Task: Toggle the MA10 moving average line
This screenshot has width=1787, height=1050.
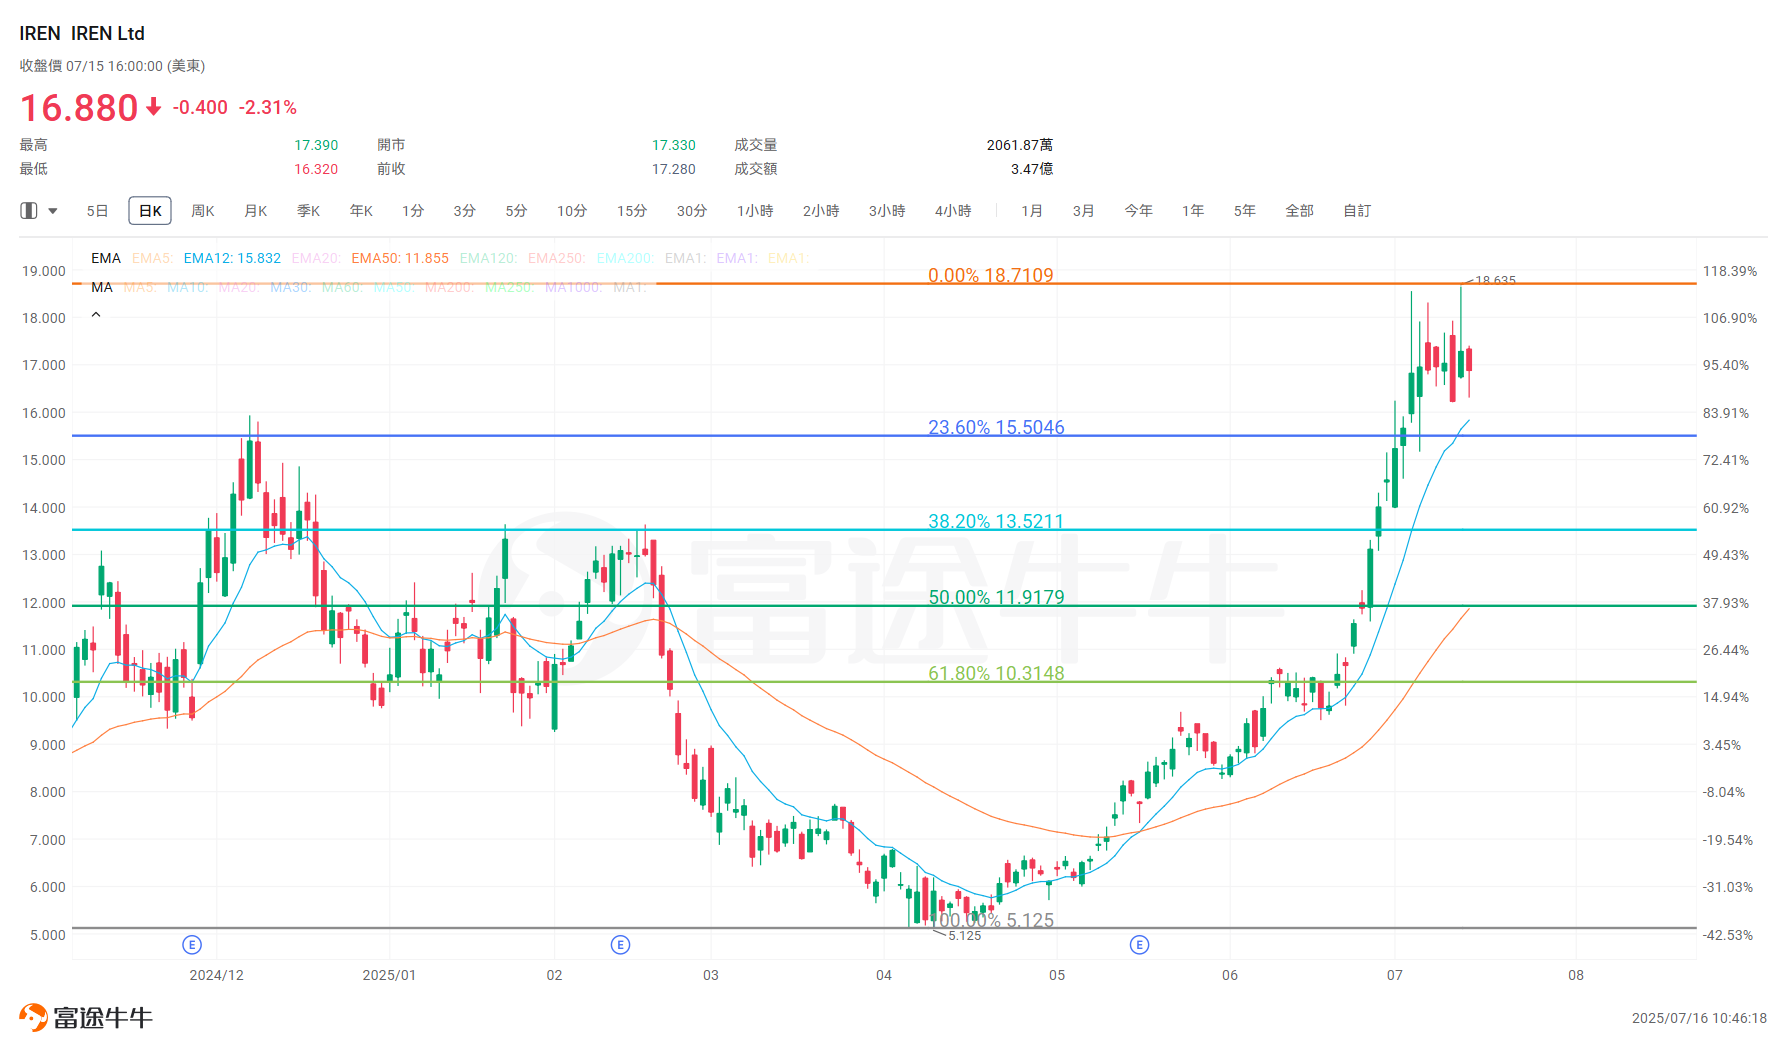Action: tap(187, 288)
